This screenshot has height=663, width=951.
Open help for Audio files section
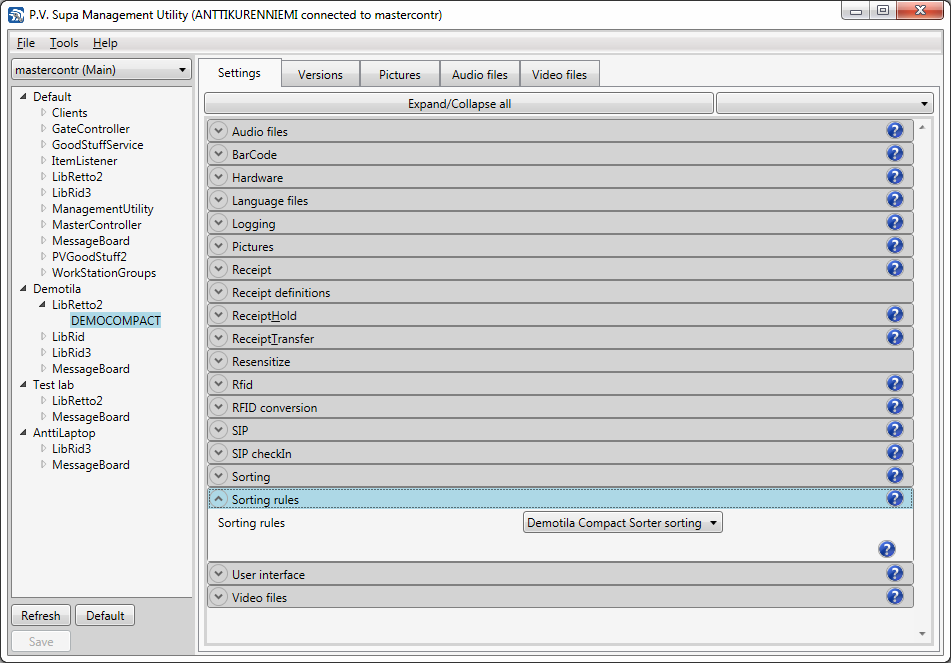tap(895, 130)
